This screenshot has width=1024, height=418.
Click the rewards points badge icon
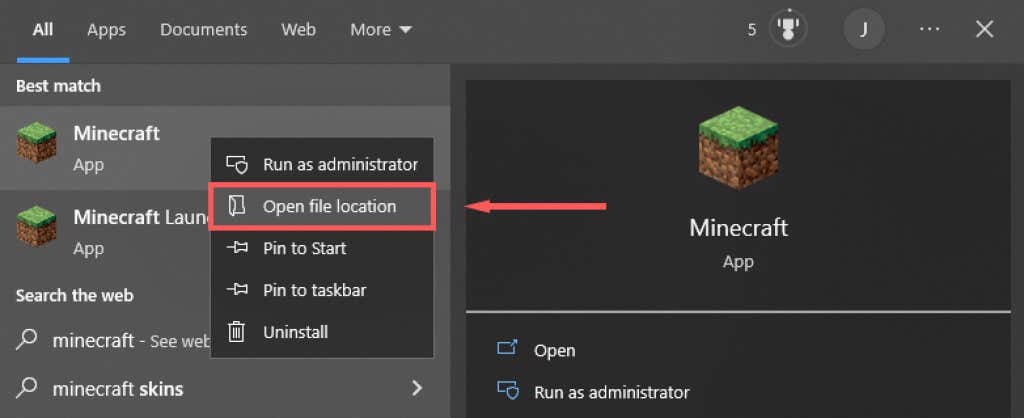tap(787, 29)
